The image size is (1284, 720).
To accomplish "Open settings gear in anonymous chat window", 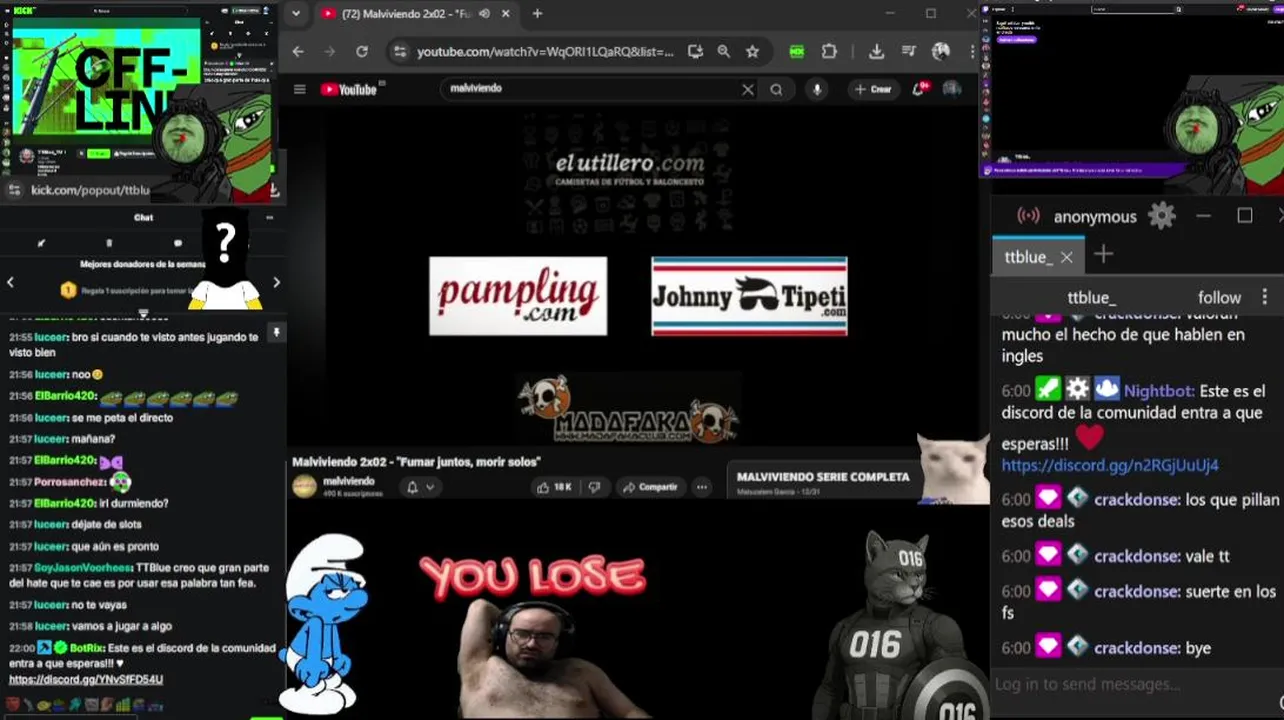I will pyautogui.click(x=1161, y=216).
